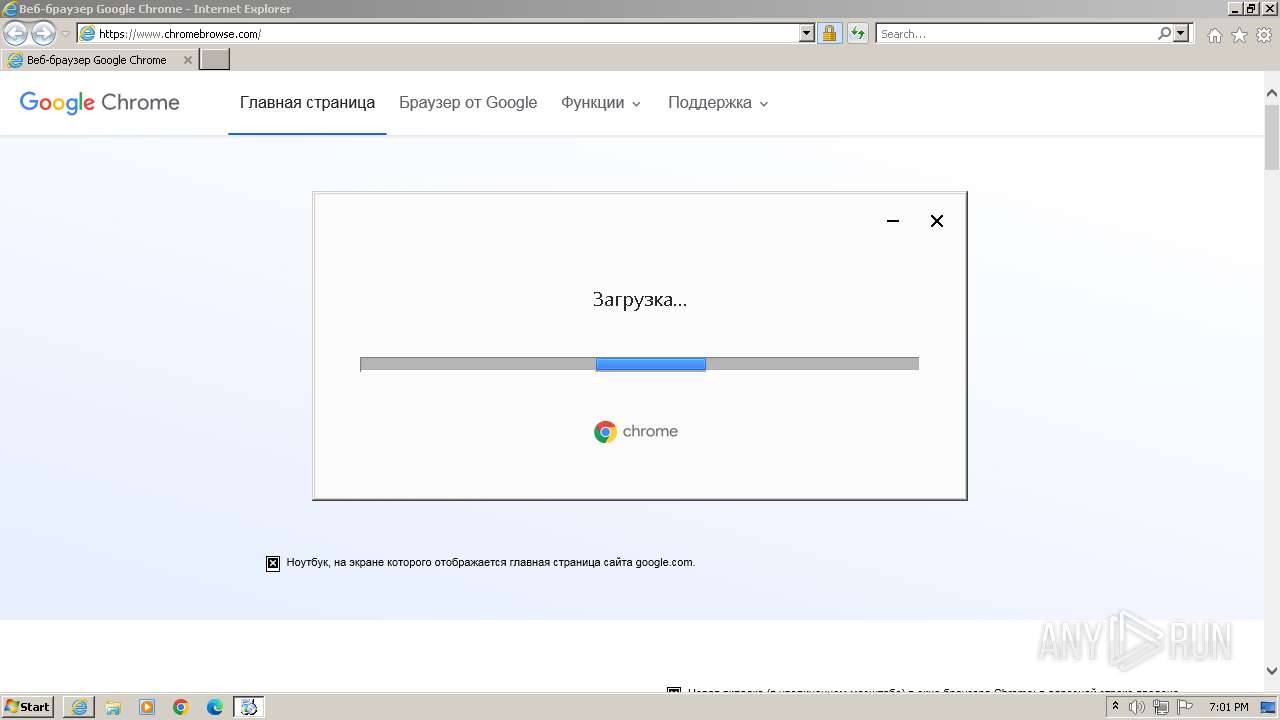Viewport: 1280px width, 720px height.
Task: Close the Загрузка installer dialog
Action: [937, 221]
